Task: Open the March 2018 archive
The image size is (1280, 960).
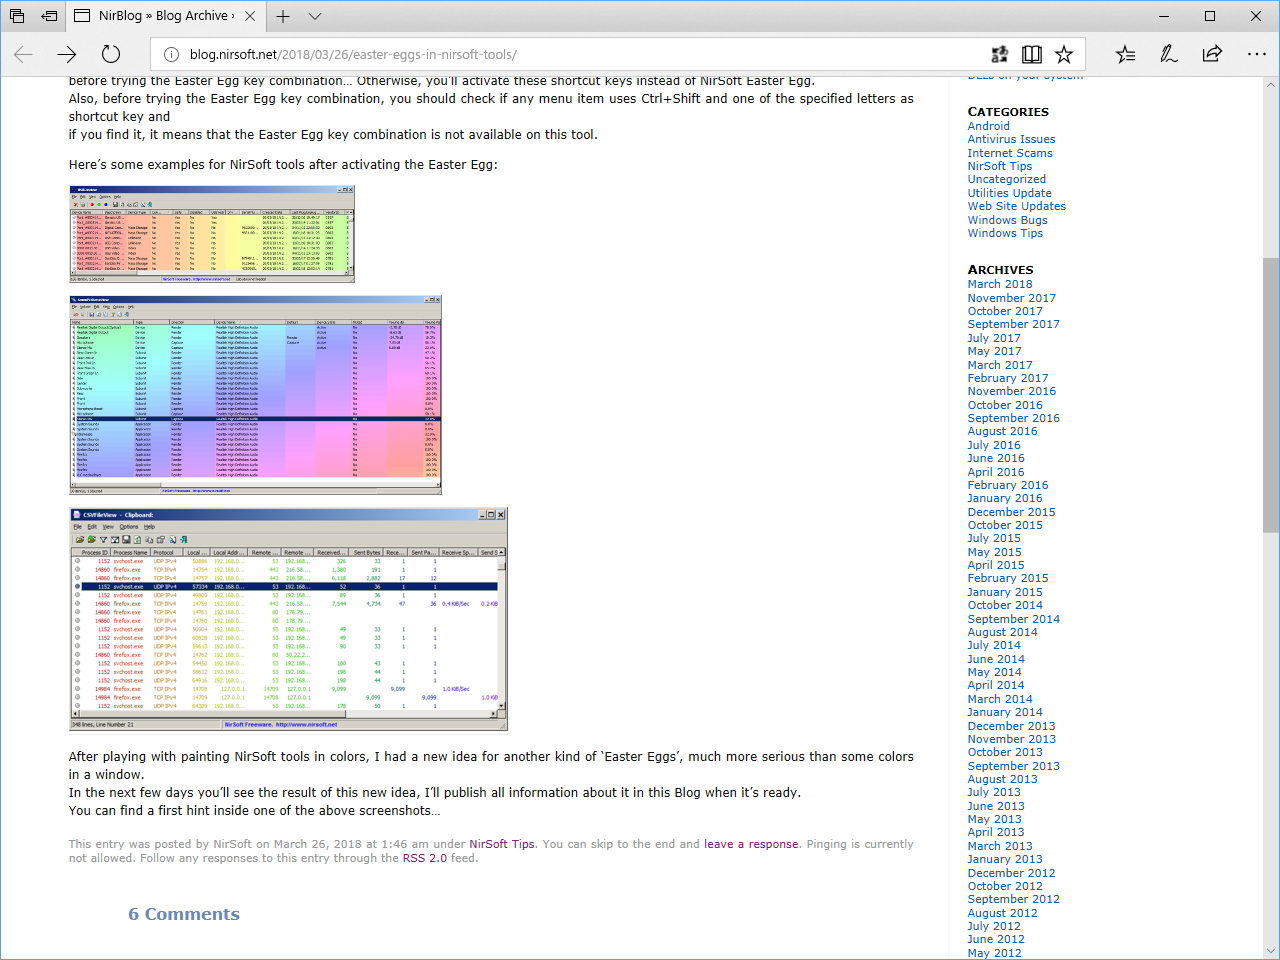Action: 1000,284
